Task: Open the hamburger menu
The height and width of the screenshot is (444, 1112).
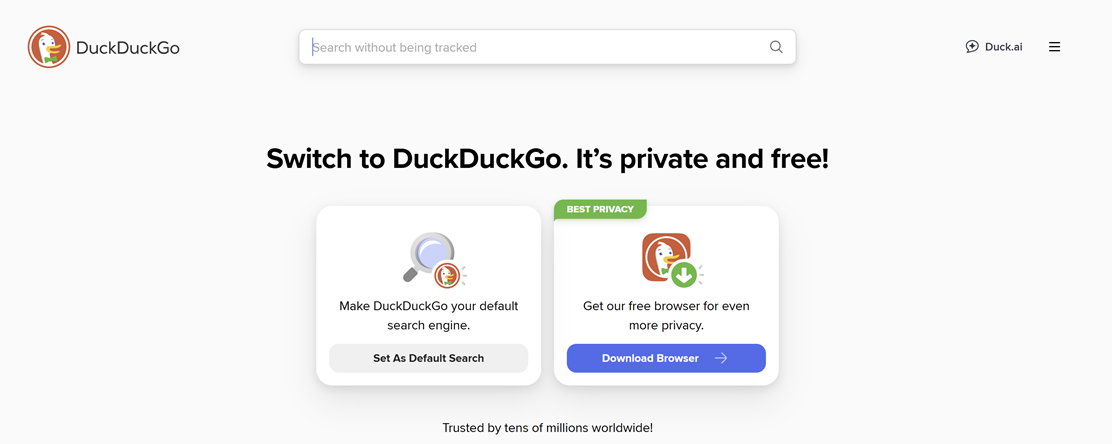Action: 1054,47
